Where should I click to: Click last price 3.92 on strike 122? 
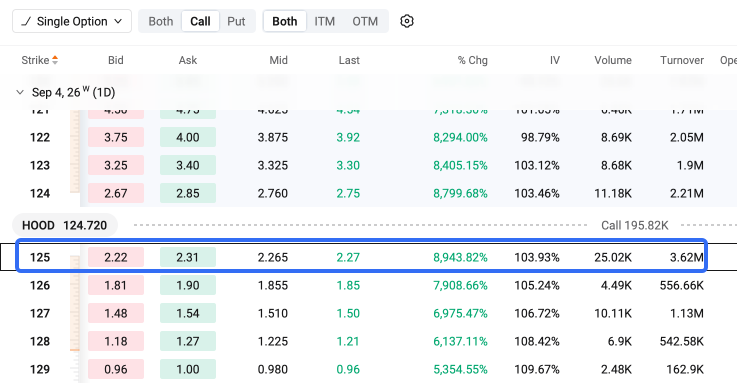348,137
